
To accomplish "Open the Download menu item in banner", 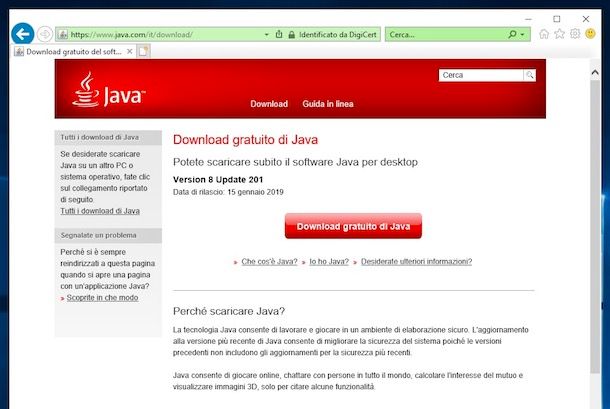I will [269, 104].
